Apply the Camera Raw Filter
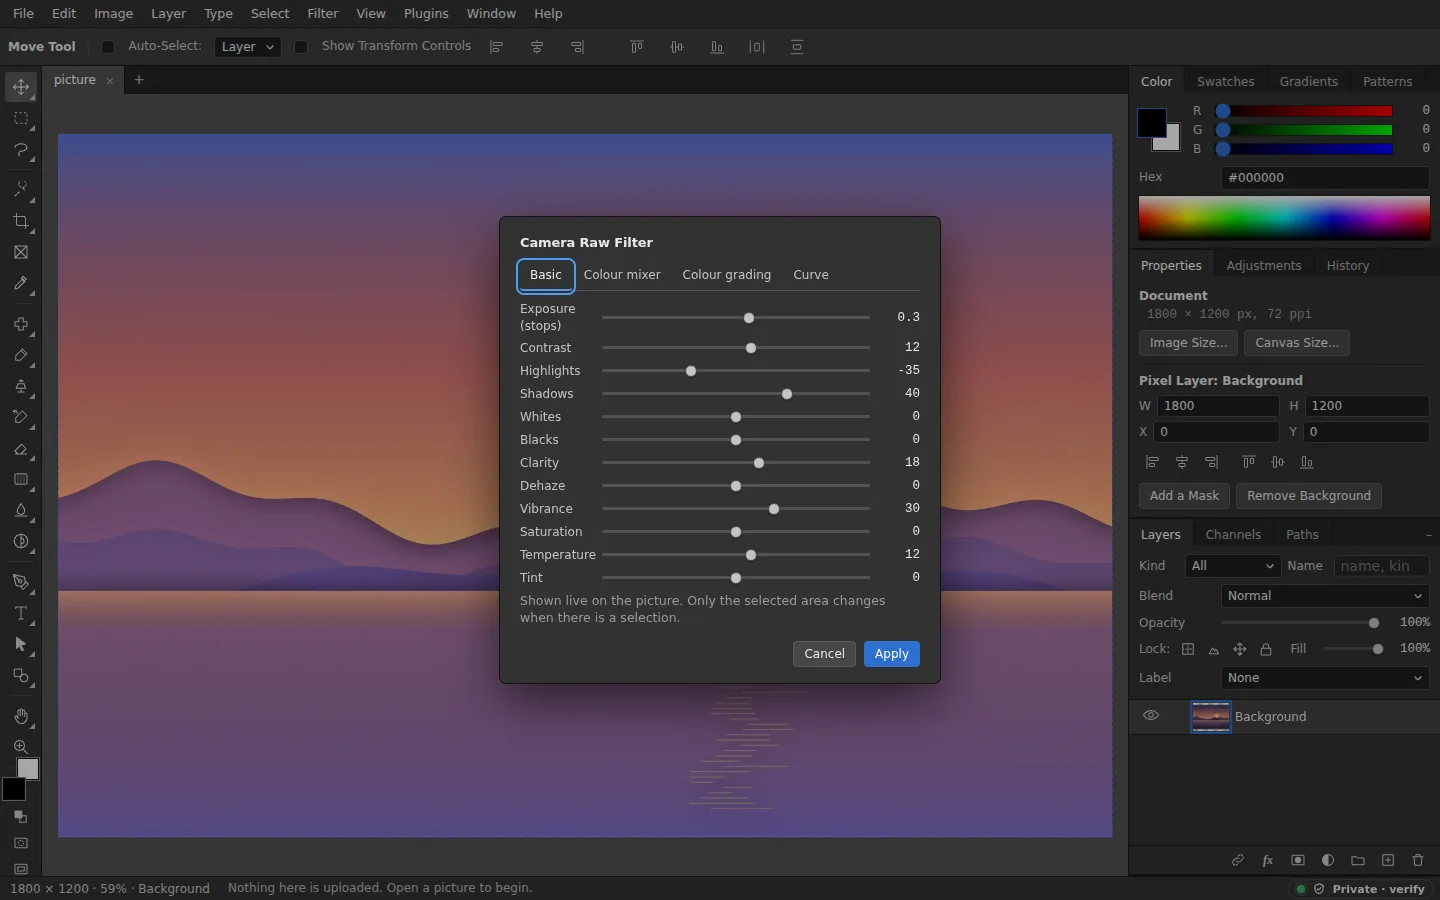The width and height of the screenshot is (1440, 900). [891, 654]
